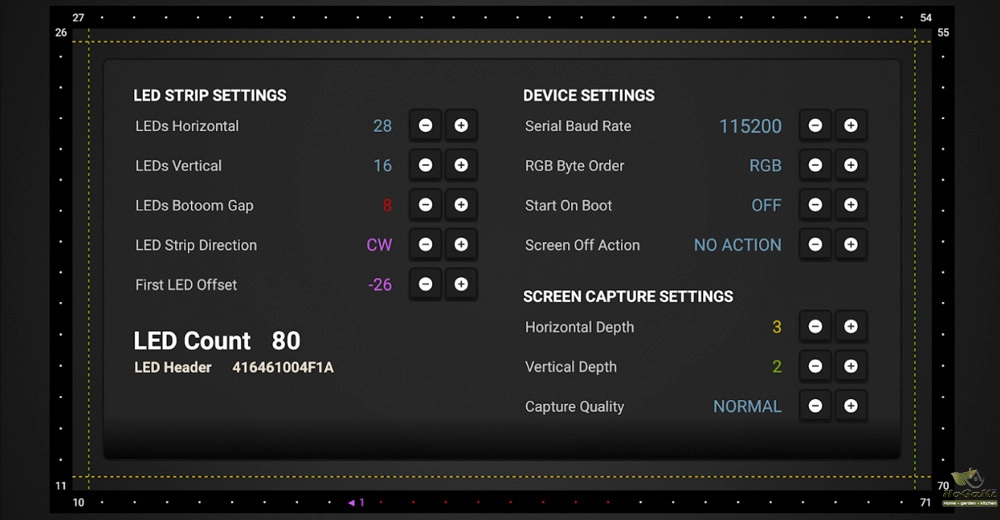Lower Serial Baud Rate with minus
The height and width of the screenshot is (520, 1000).
[815, 126]
